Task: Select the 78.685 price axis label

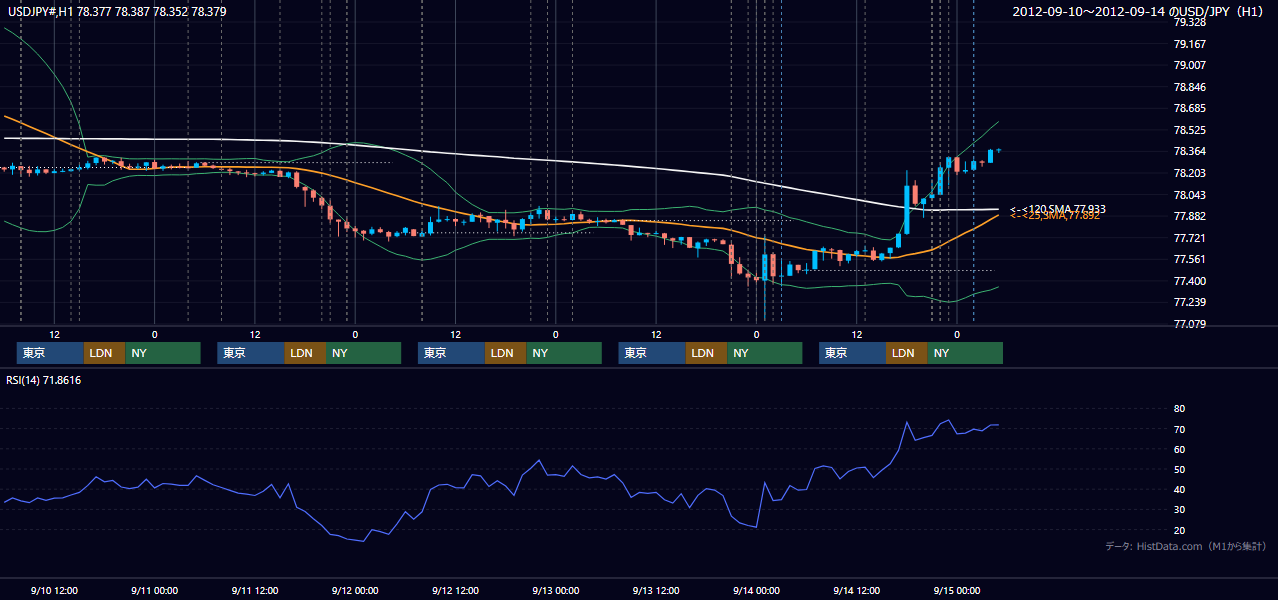Action: point(1189,108)
